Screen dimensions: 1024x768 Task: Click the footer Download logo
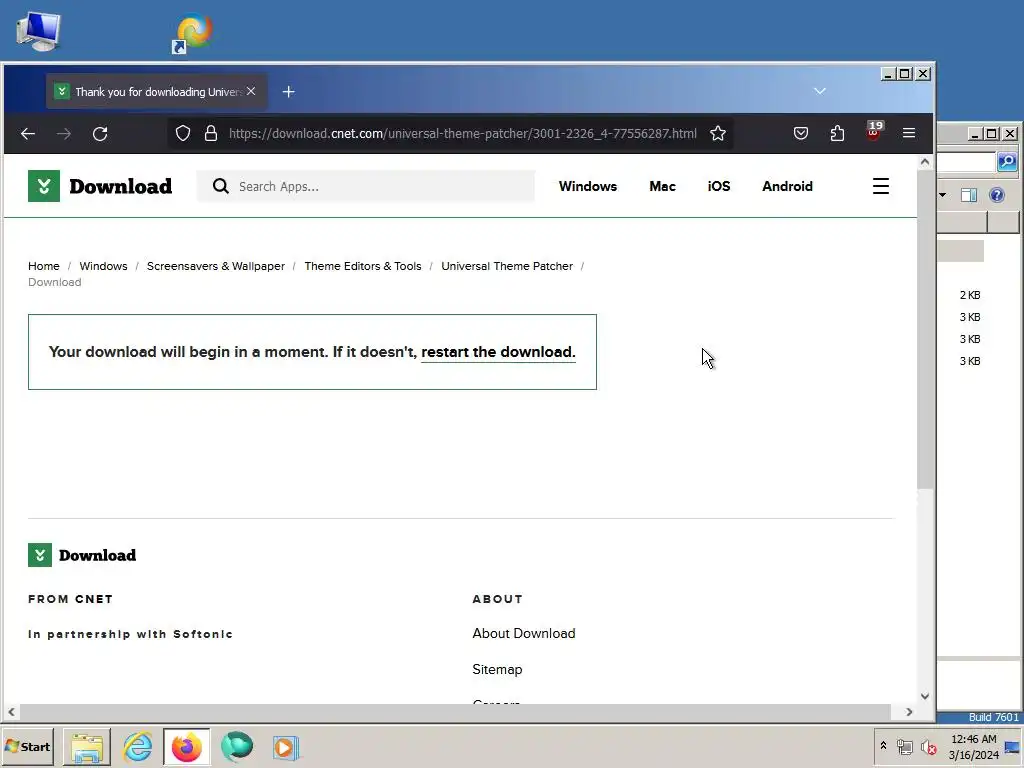tap(82, 555)
